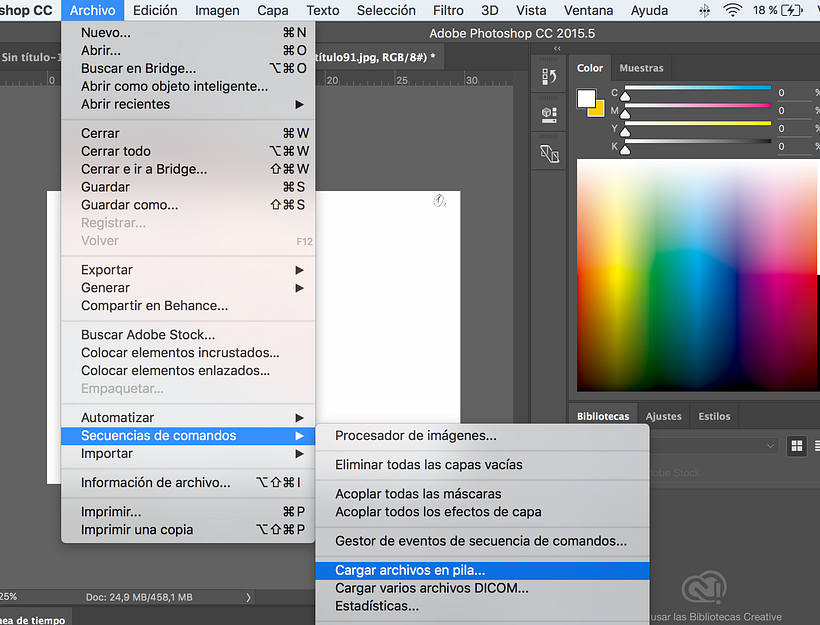This screenshot has width=820, height=625.
Task: Click the white foreground color swatch
Action: [x=586, y=98]
